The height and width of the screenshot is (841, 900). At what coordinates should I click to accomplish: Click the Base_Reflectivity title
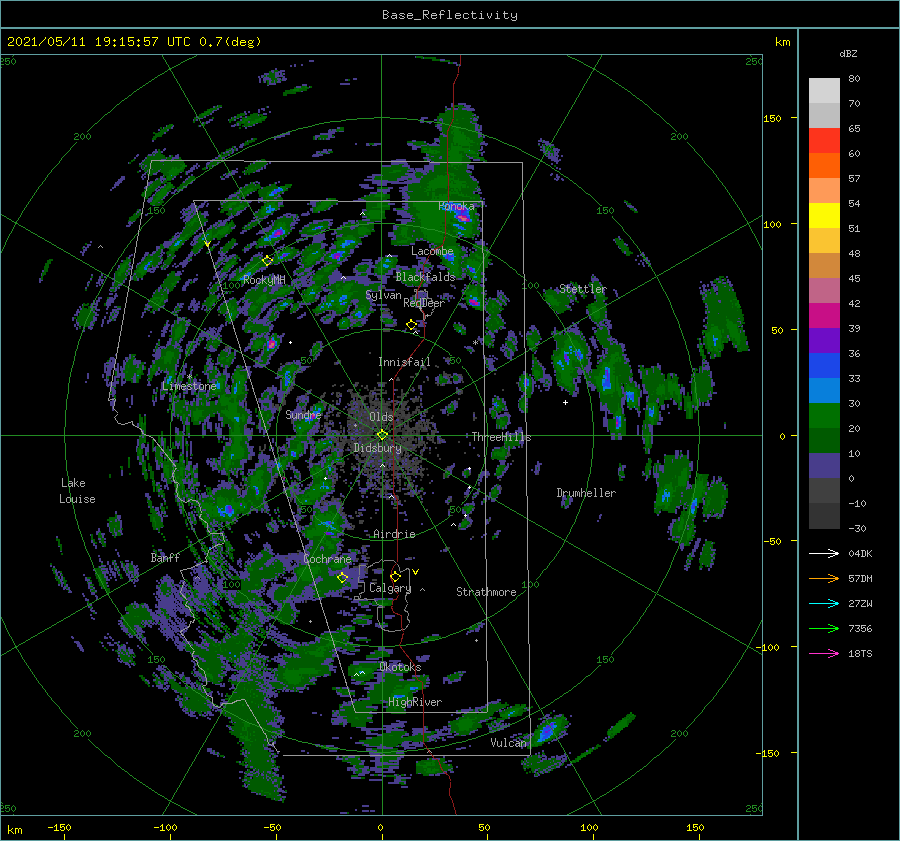450,15
